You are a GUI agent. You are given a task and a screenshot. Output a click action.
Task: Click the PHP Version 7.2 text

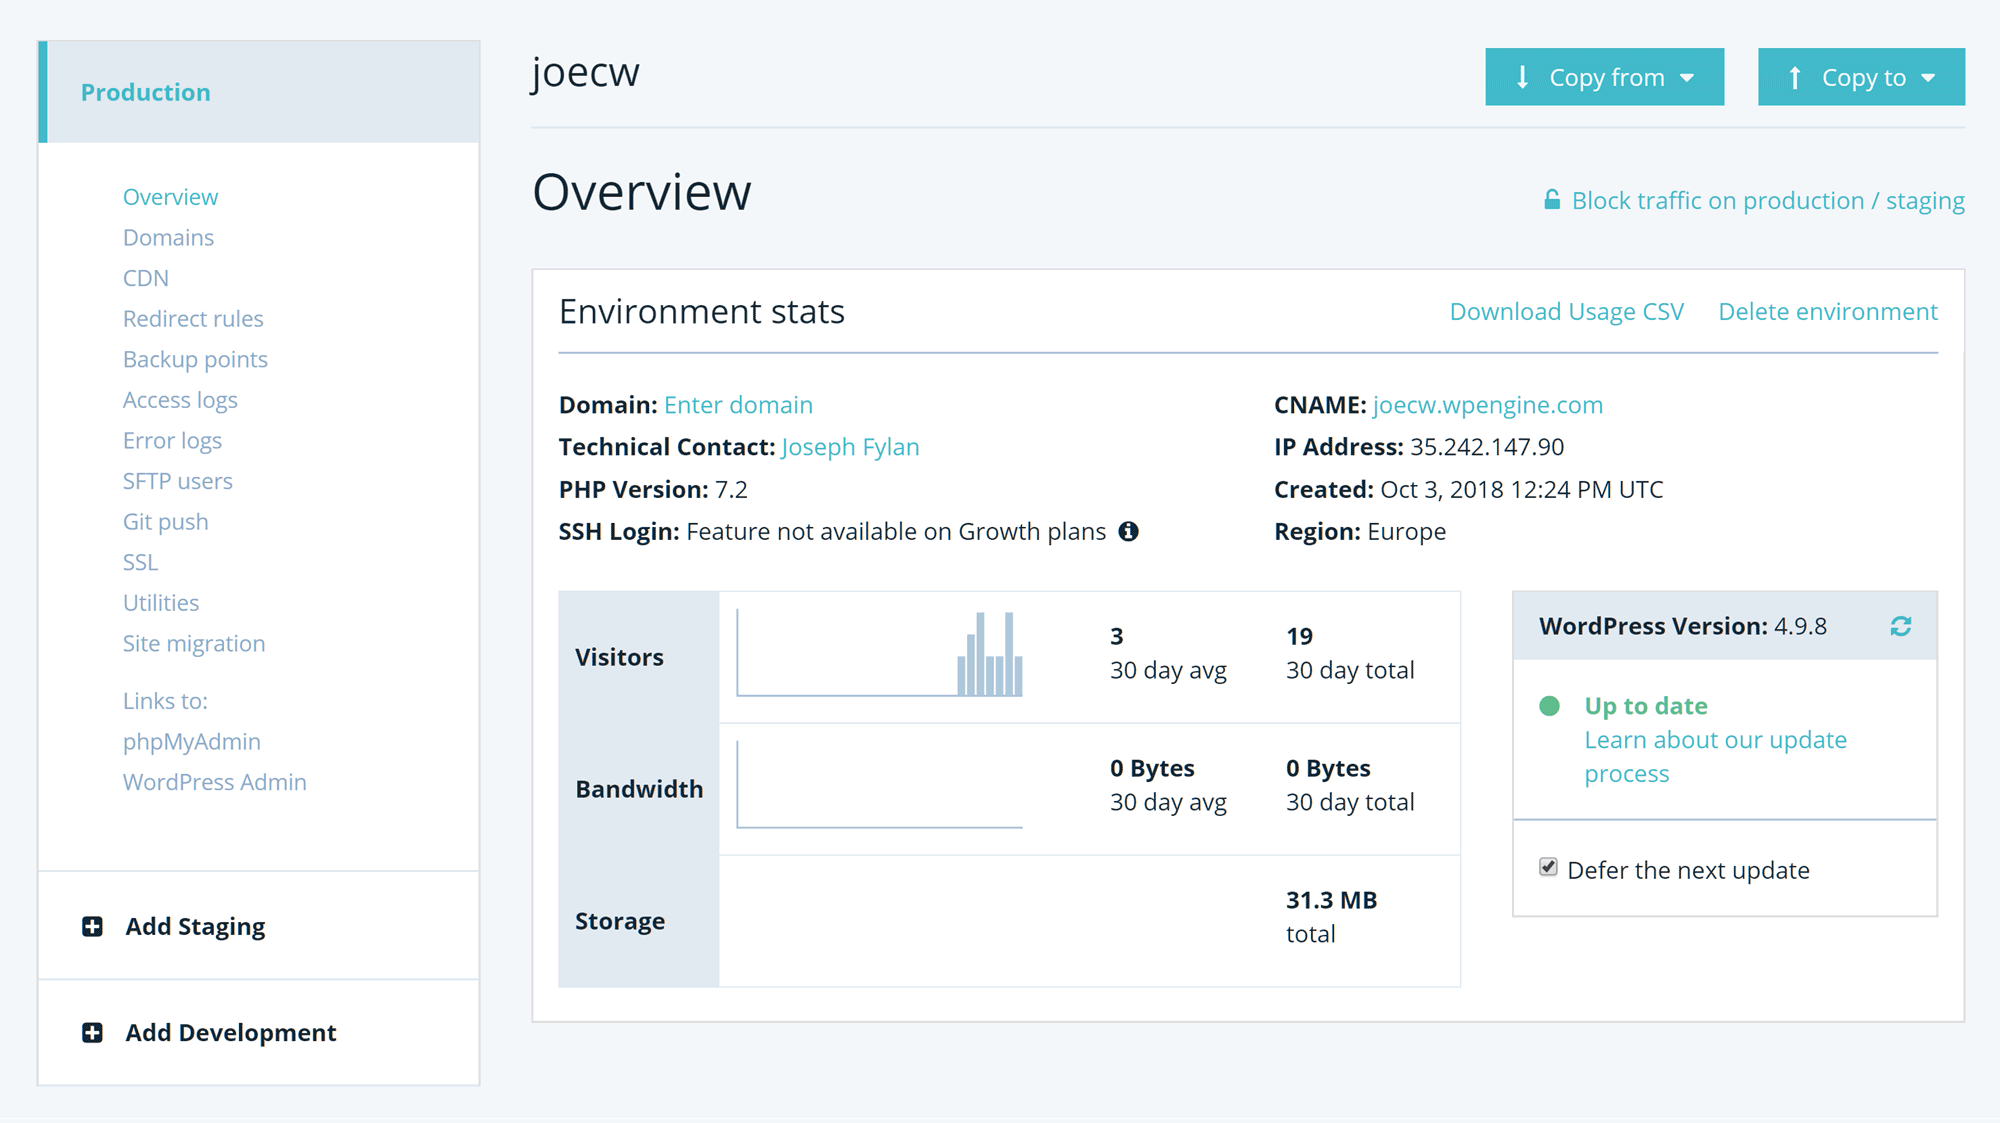pos(653,490)
